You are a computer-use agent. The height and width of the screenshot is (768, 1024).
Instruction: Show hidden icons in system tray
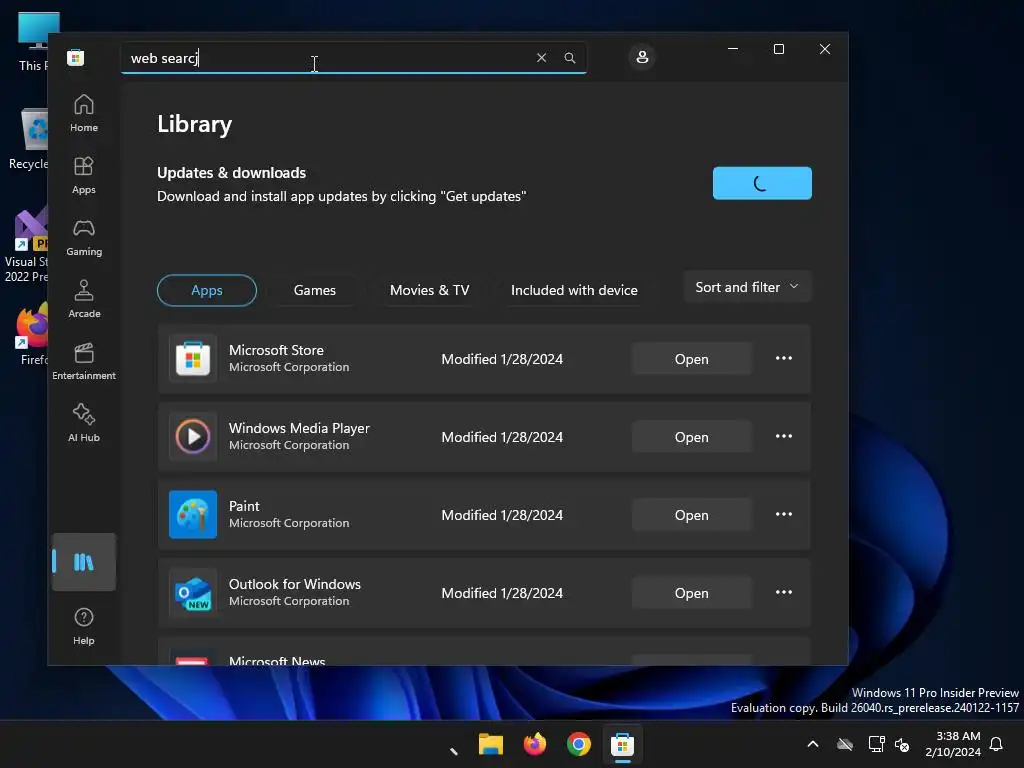(x=813, y=744)
